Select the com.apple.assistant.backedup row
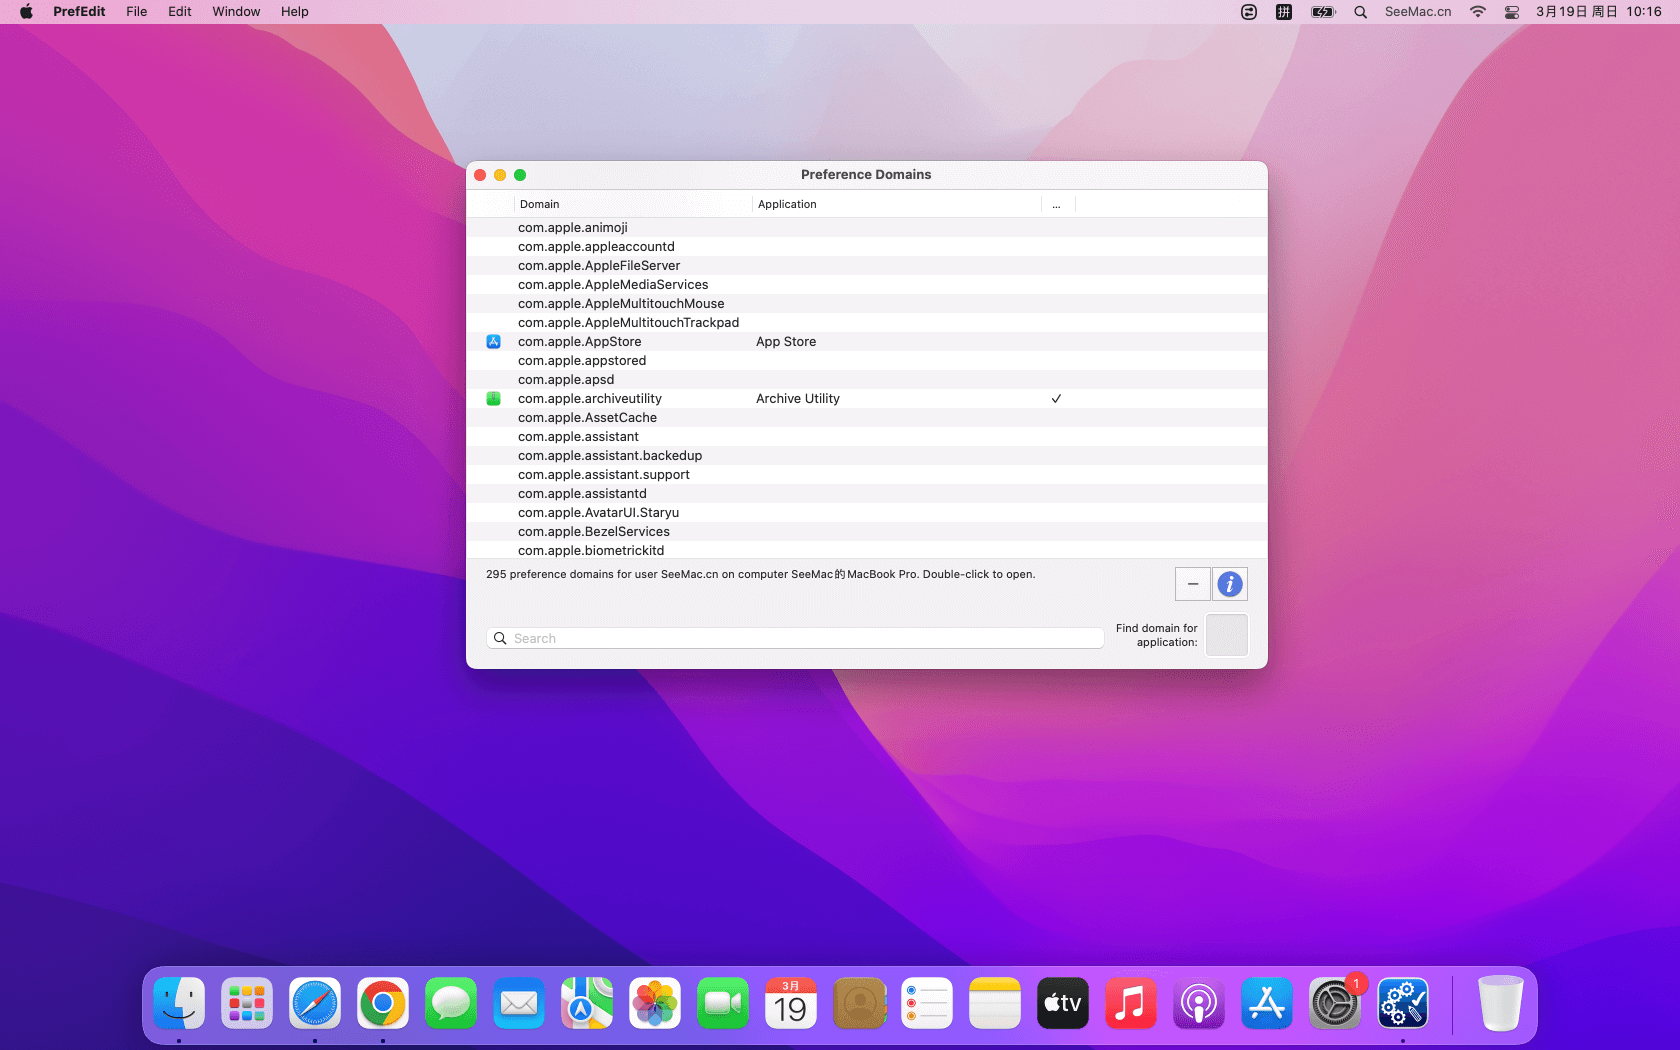1680x1050 pixels. [866, 456]
